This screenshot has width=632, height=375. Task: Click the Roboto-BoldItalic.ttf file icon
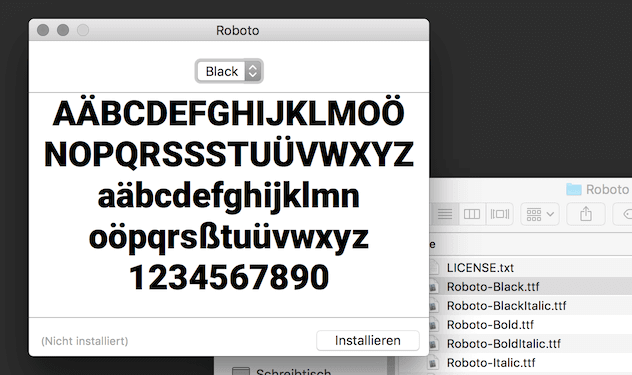pyautogui.click(x=434, y=344)
